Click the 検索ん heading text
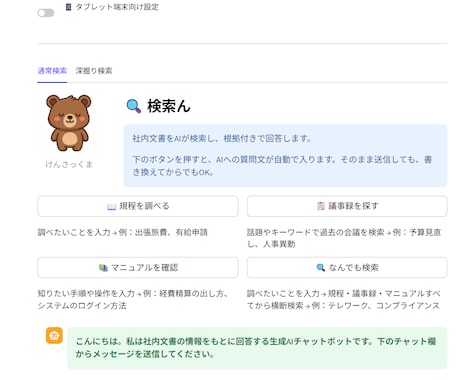This screenshot has width=460, height=380. coord(169,106)
